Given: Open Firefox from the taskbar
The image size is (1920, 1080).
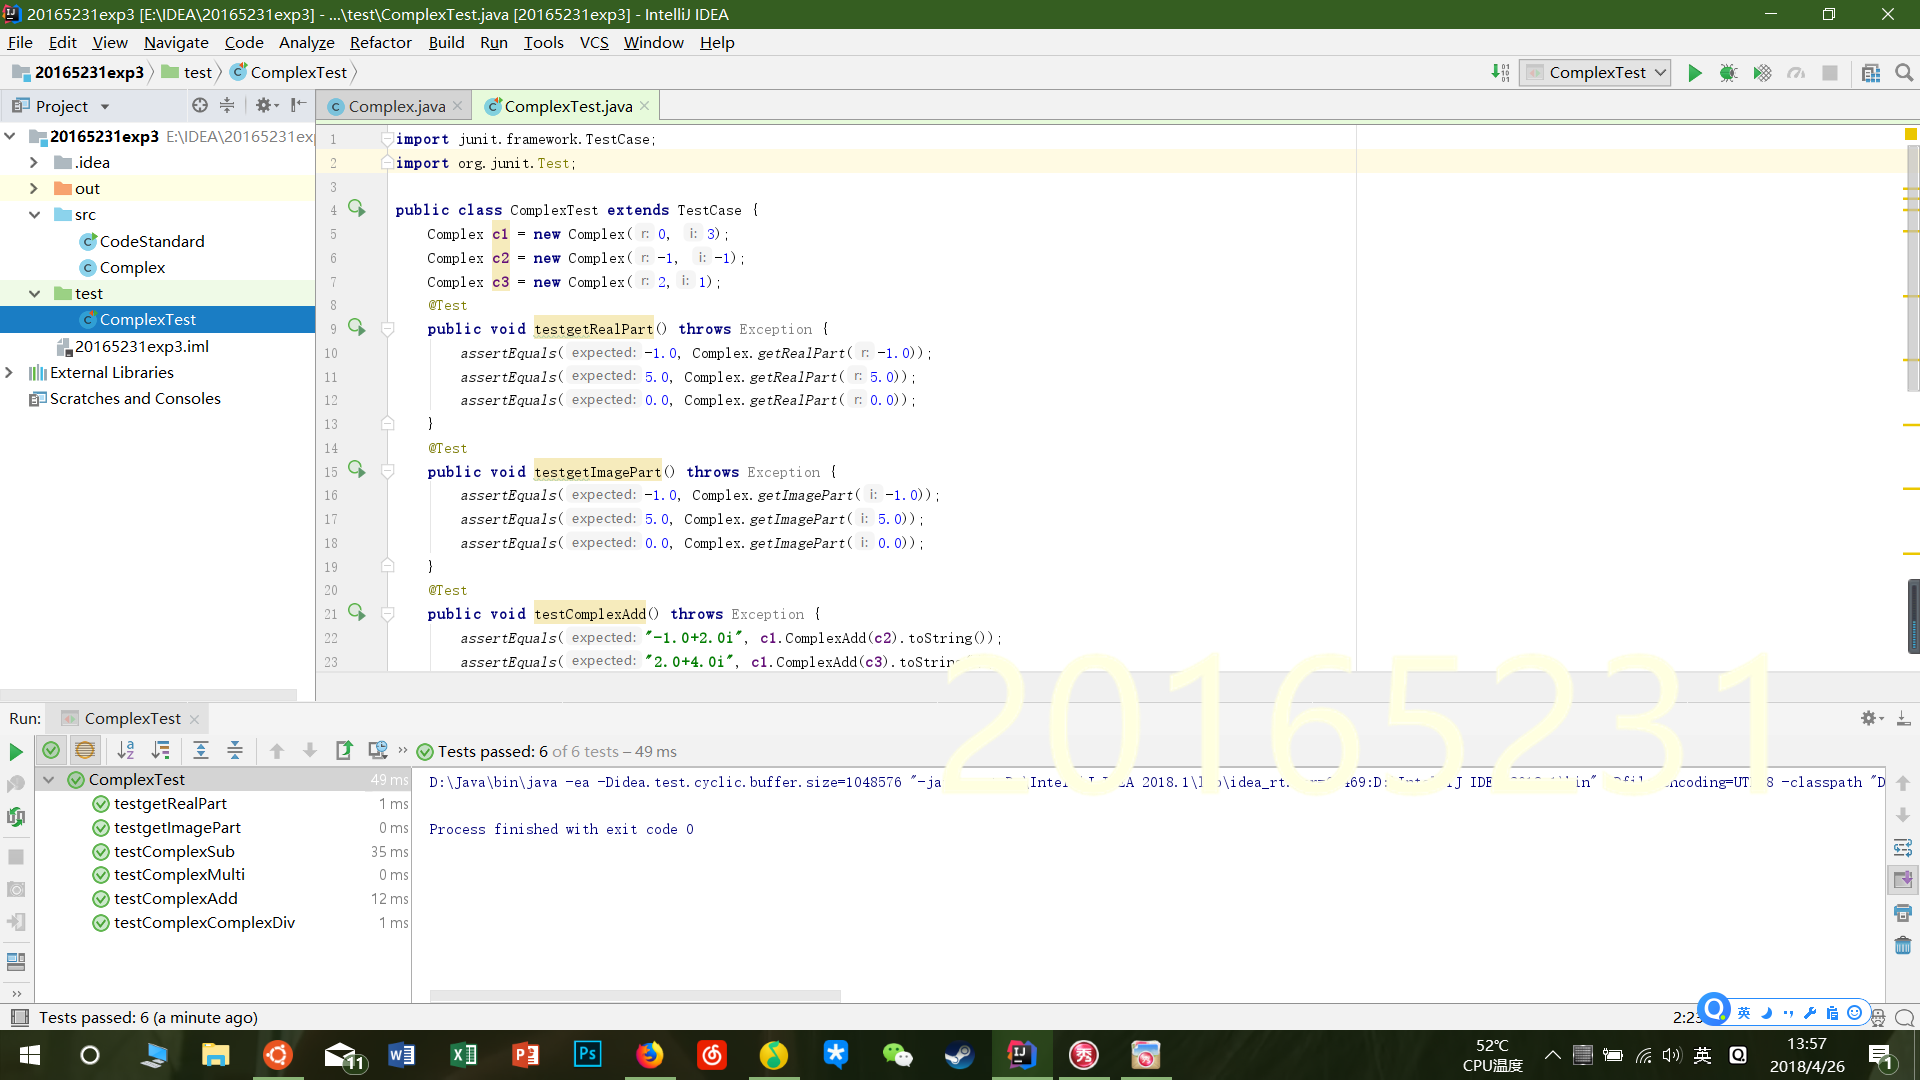Looking at the screenshot, I should coord(650,1055).
